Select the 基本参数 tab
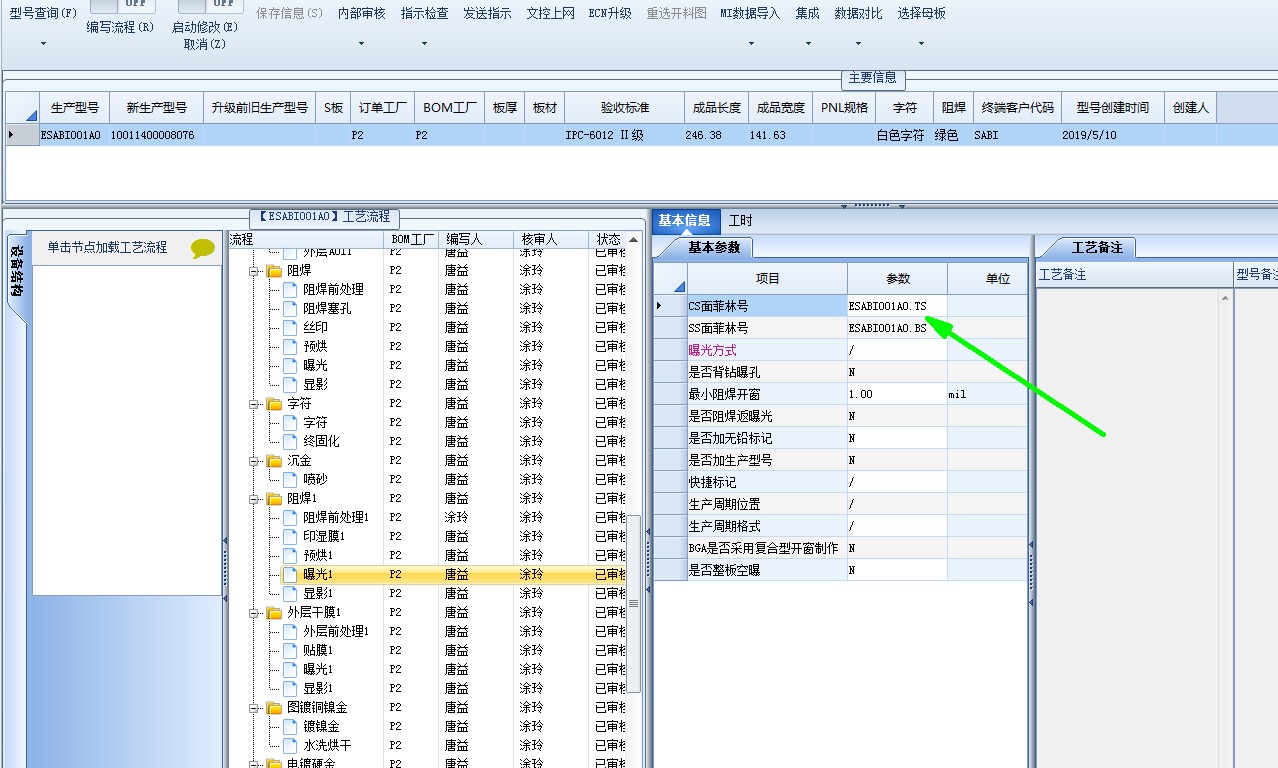Screen dimensions: 1278x768 click(714, 247)
